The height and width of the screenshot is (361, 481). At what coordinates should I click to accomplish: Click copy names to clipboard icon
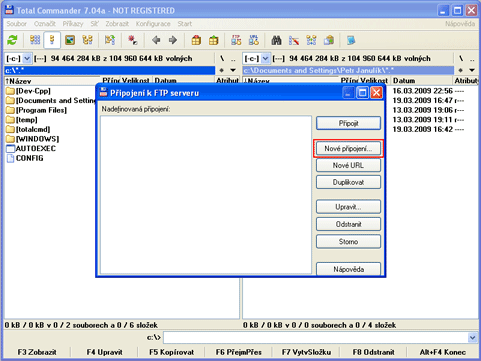coord(329,40)
